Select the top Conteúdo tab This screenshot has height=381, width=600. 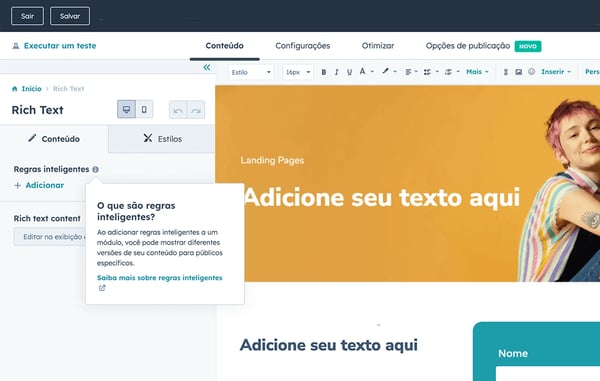pyautogui.click(x=225, y=46)
